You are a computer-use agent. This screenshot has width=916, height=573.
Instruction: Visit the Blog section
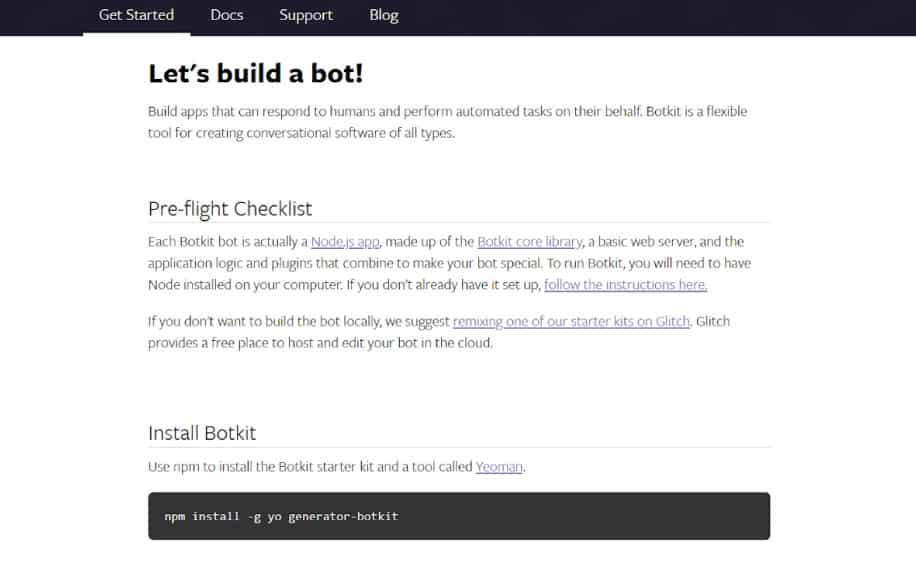(x=384, y=15)
